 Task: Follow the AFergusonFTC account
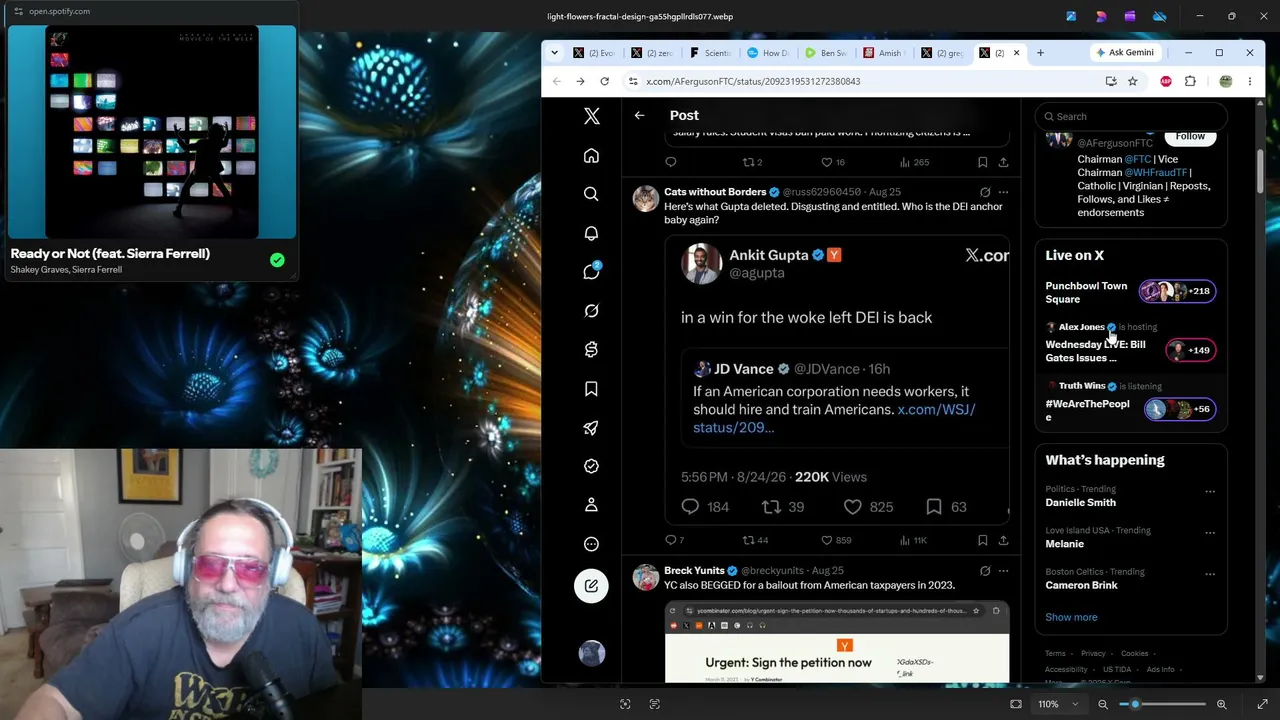click(x=1190, y=137)
